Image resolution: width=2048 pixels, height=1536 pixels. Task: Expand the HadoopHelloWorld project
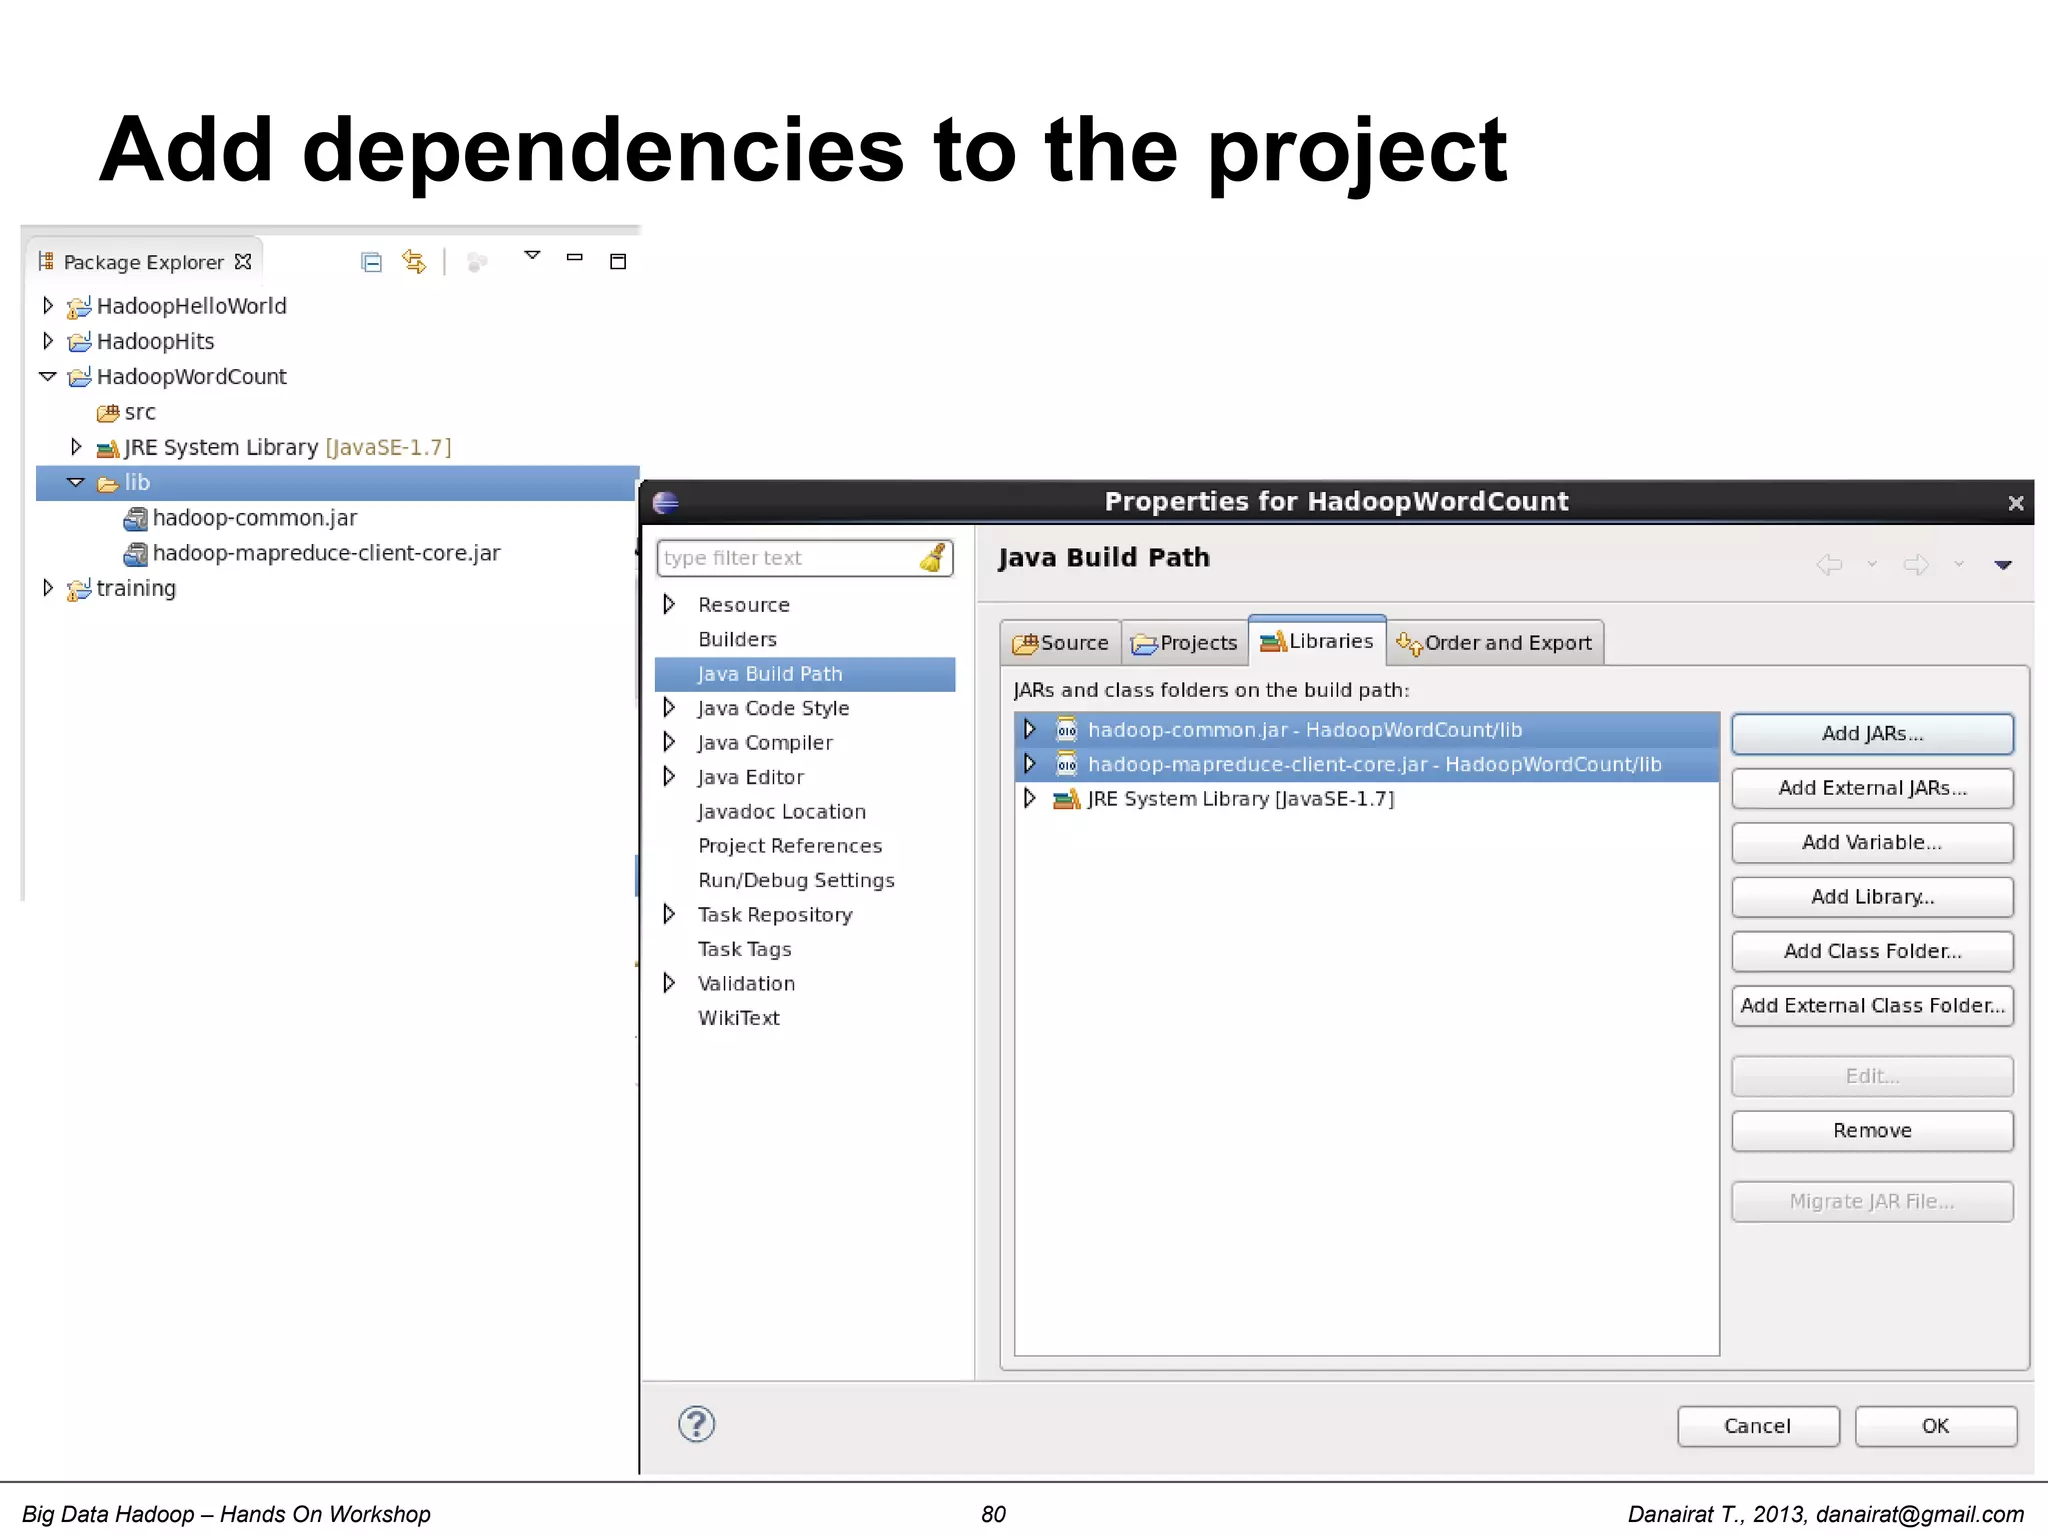47,305
